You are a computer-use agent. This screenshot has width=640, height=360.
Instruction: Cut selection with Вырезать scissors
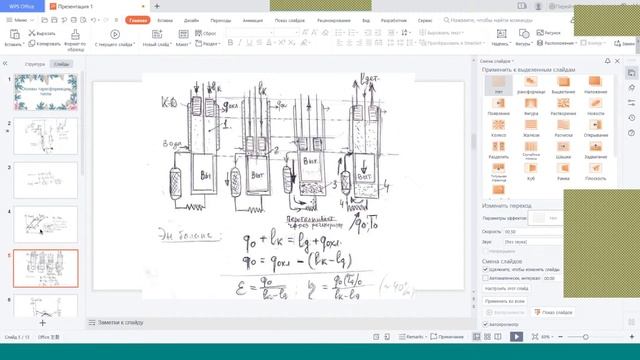click(x=42, y=33)
